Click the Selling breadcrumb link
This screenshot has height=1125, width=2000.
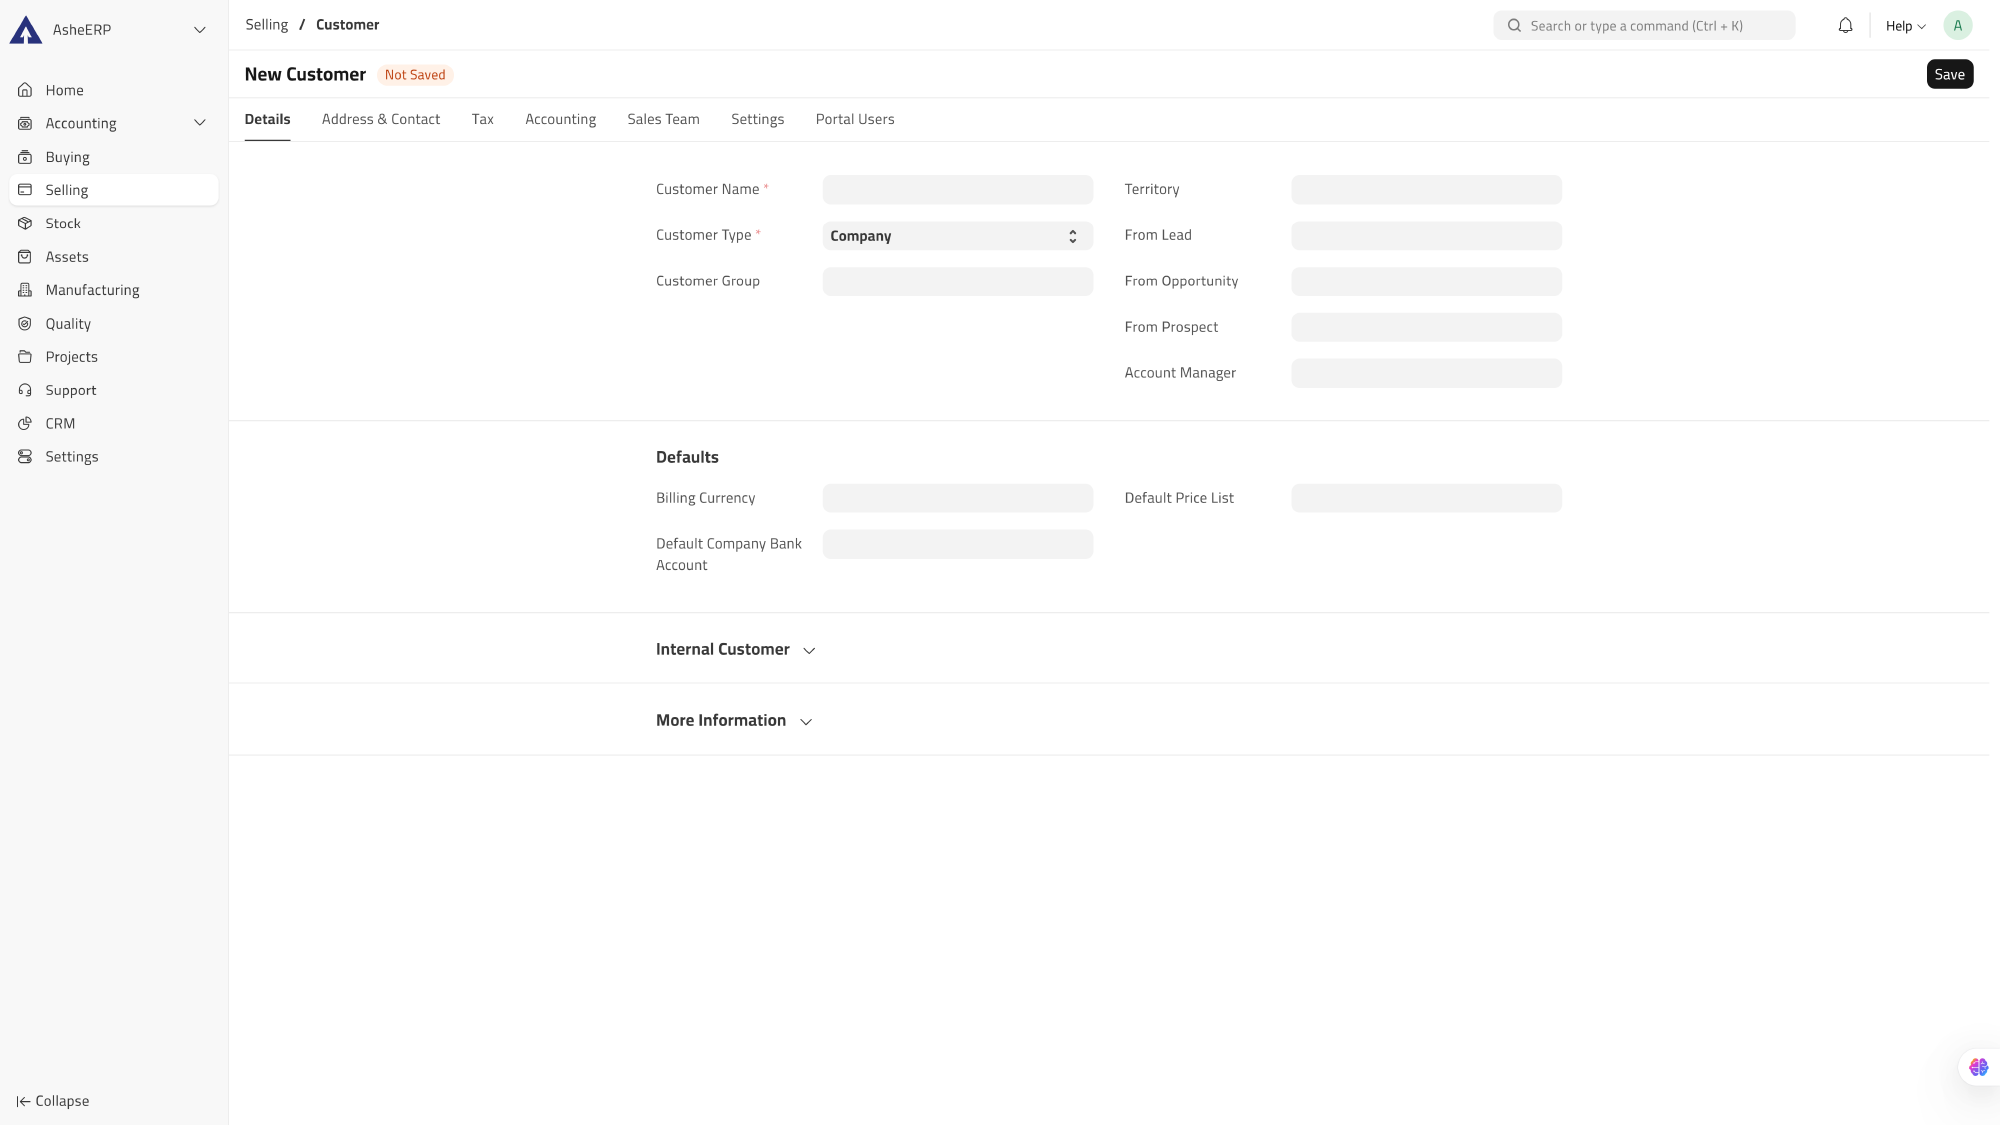pyautogui.click(x=266, y=25)
